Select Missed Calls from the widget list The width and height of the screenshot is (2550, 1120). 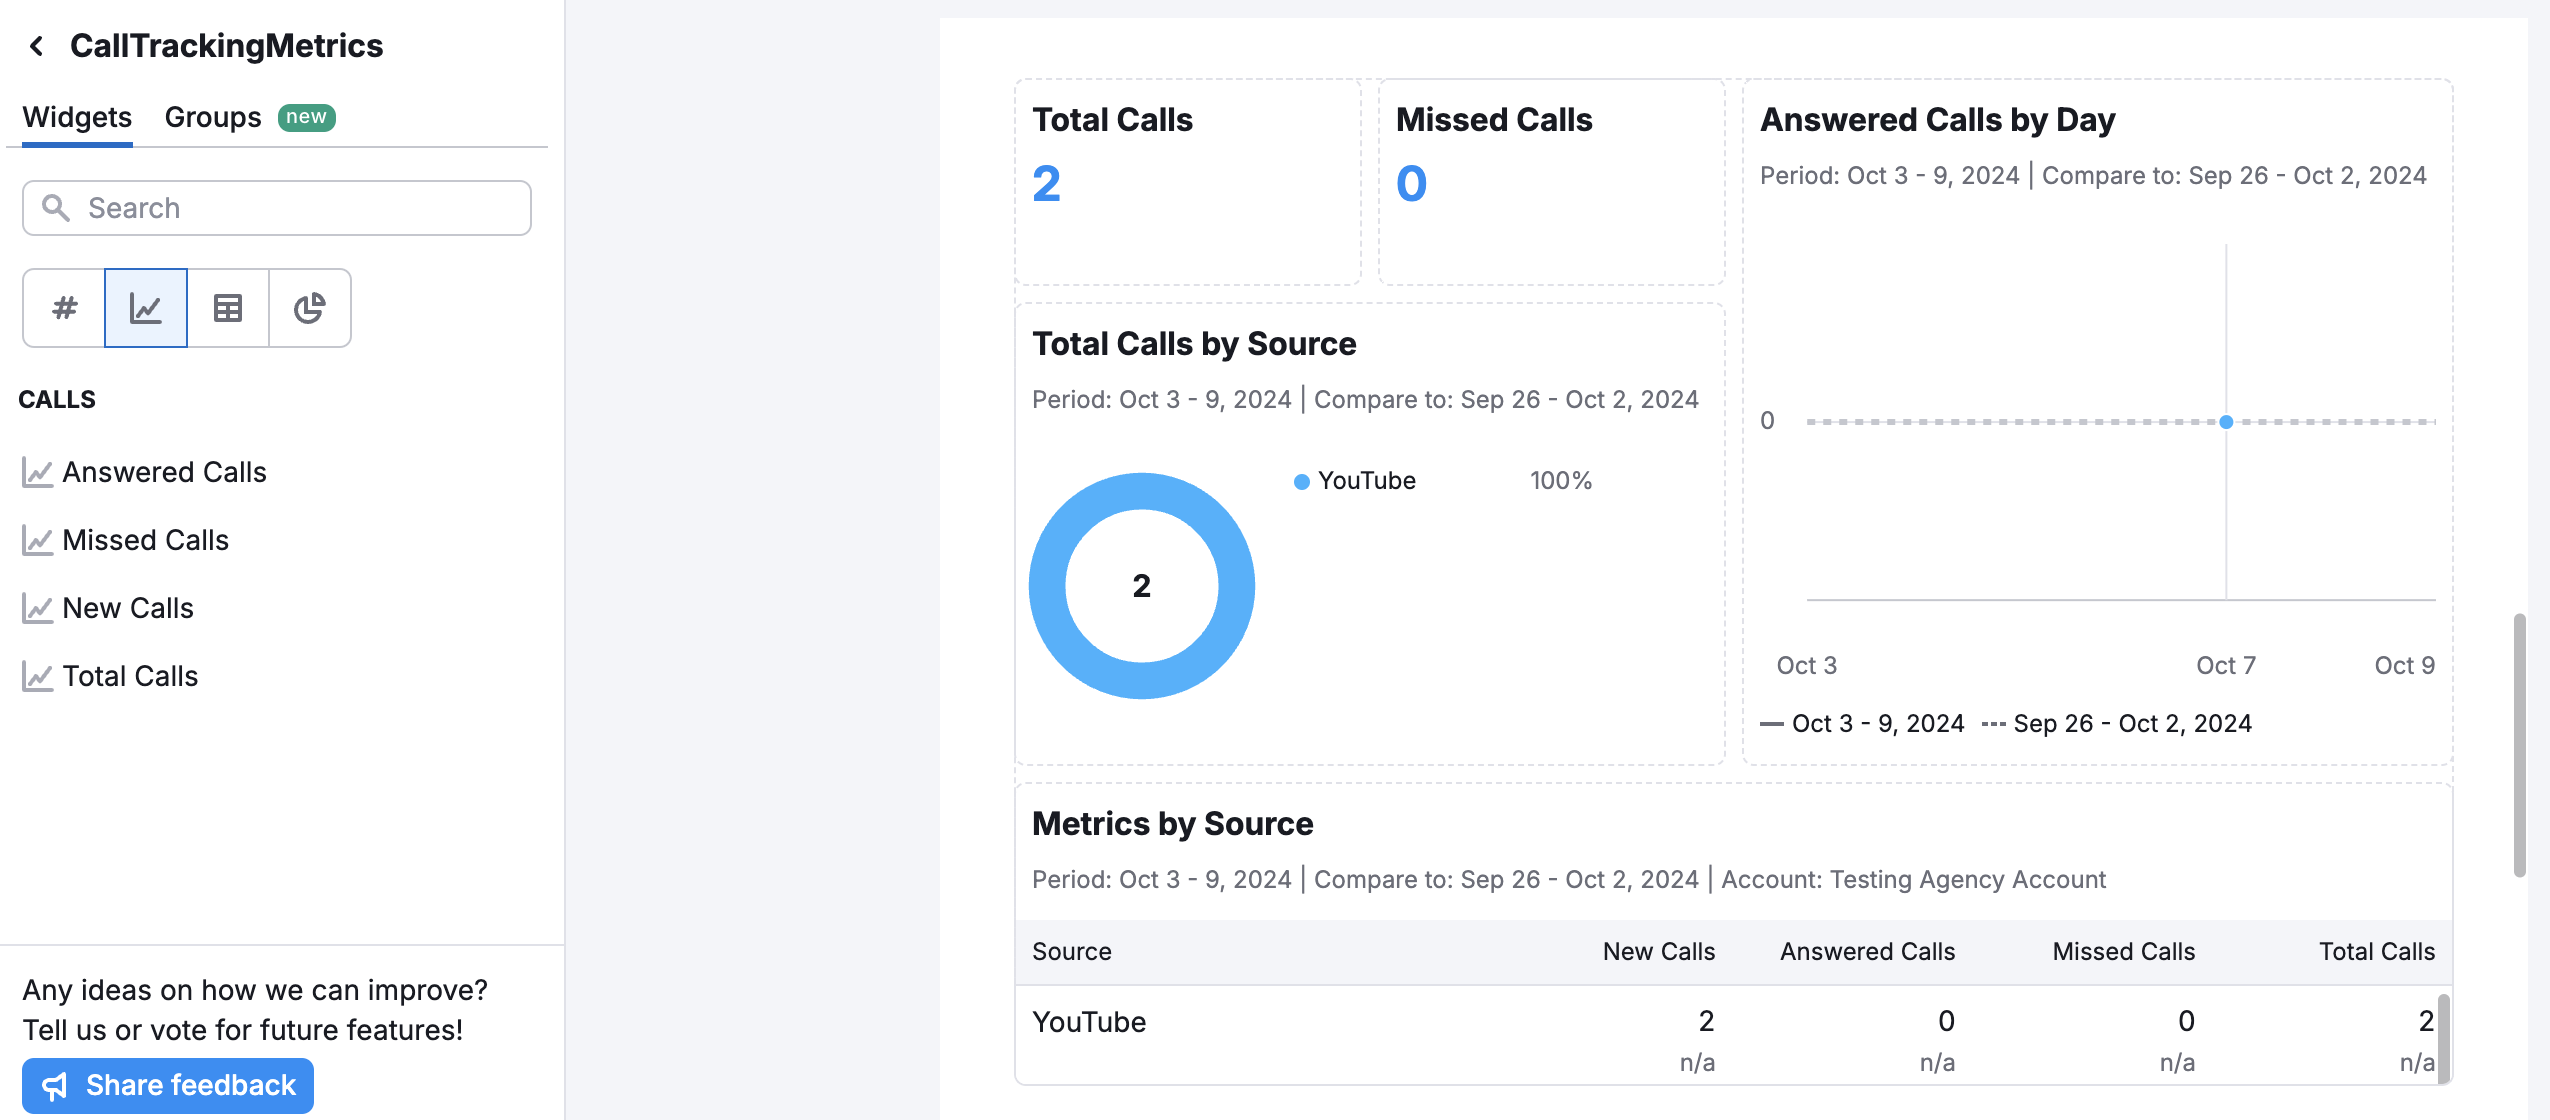click(146, 540)
